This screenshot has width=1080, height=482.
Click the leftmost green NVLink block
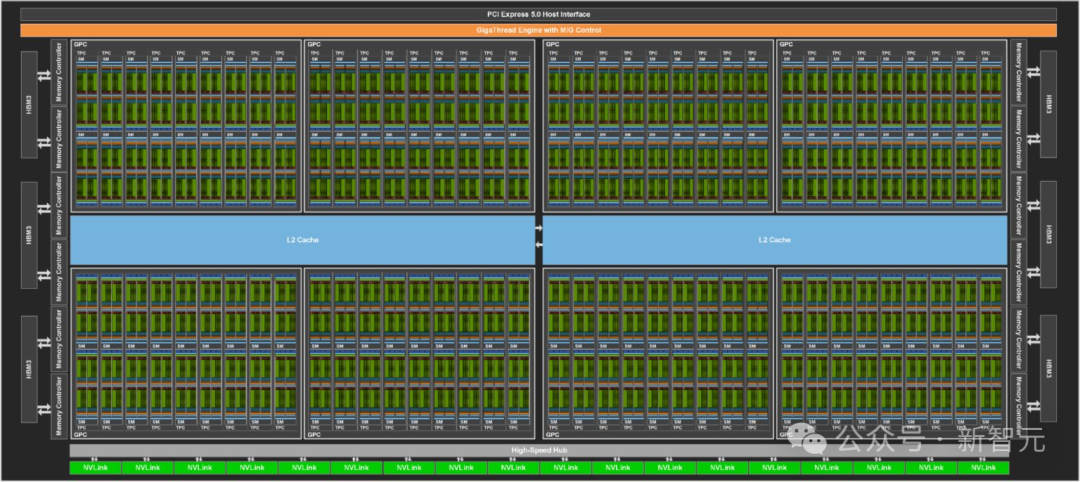click(x=95, y=468)
